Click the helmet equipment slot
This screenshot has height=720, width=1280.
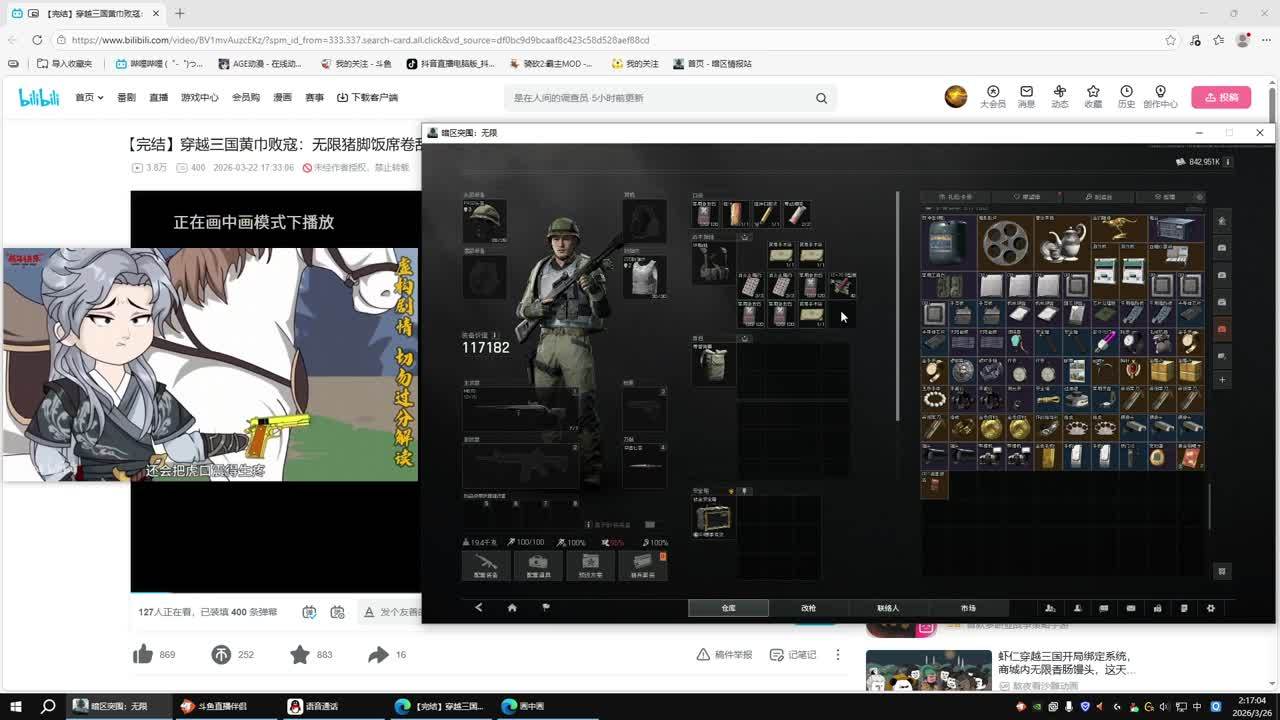click(x=484, y=221)
